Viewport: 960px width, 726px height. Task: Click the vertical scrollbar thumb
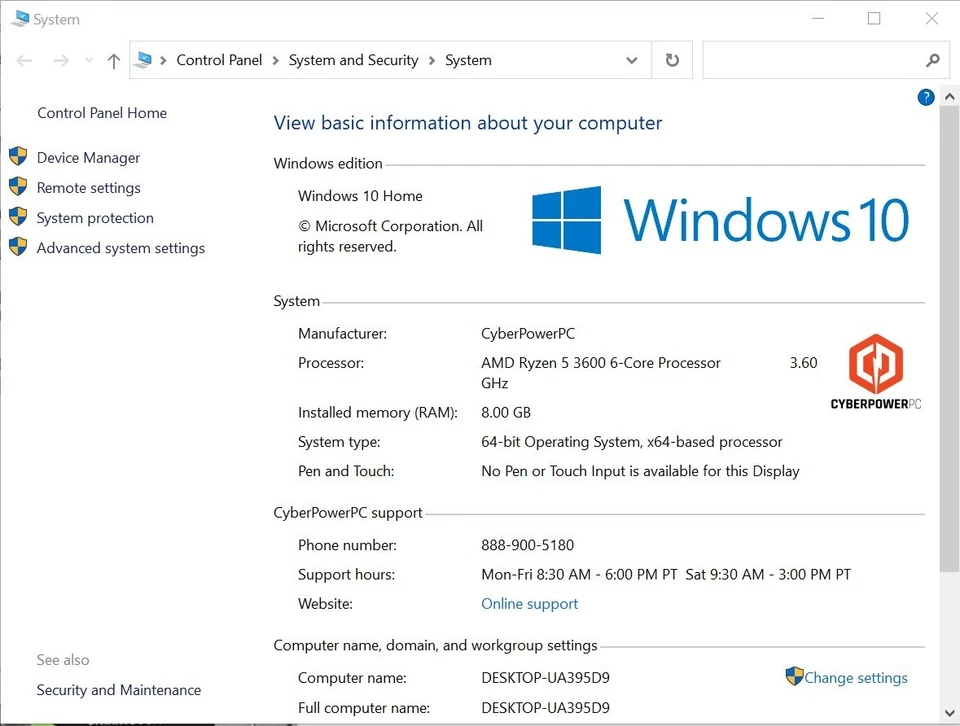coord(949,340)
